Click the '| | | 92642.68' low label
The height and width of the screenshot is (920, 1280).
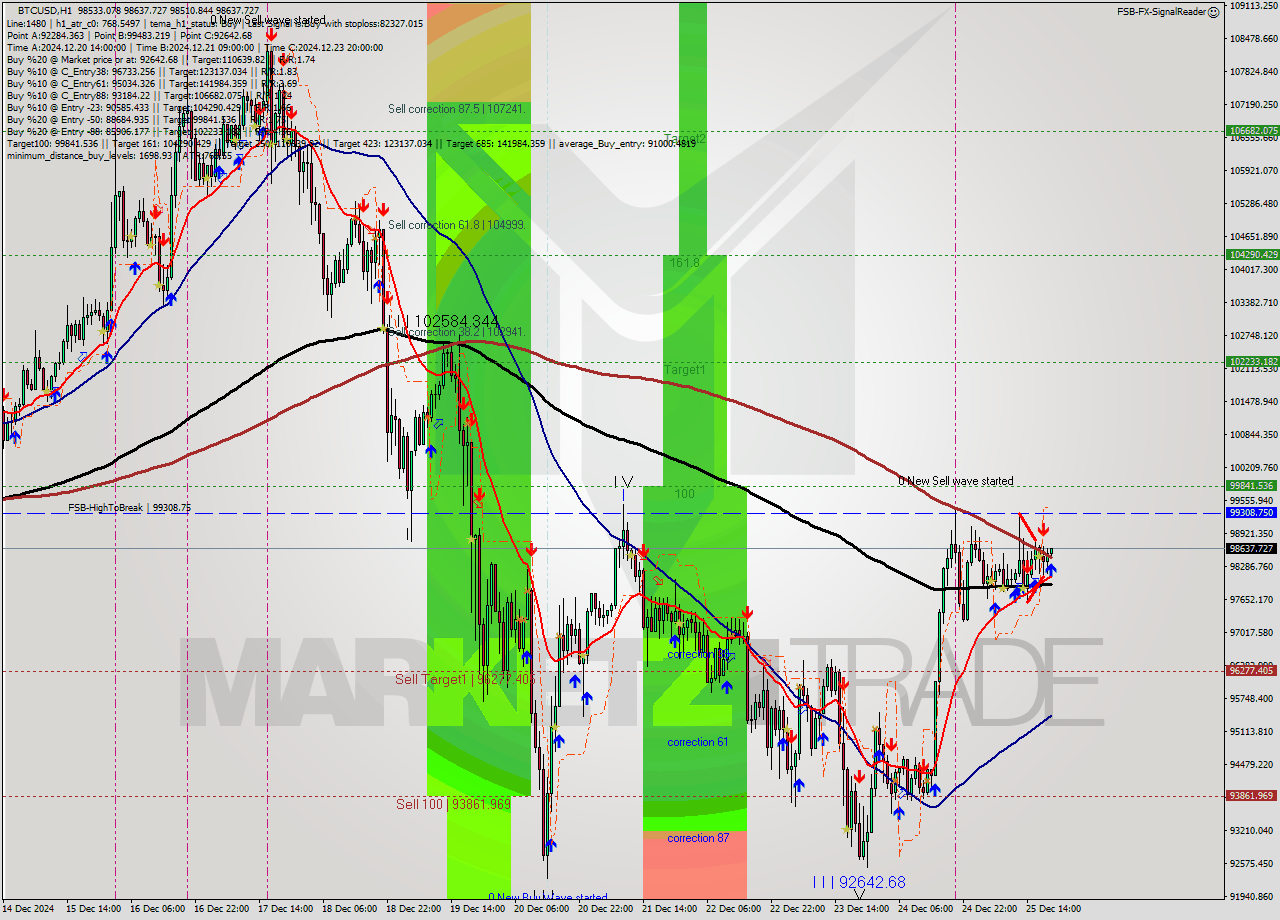(858, 882)
